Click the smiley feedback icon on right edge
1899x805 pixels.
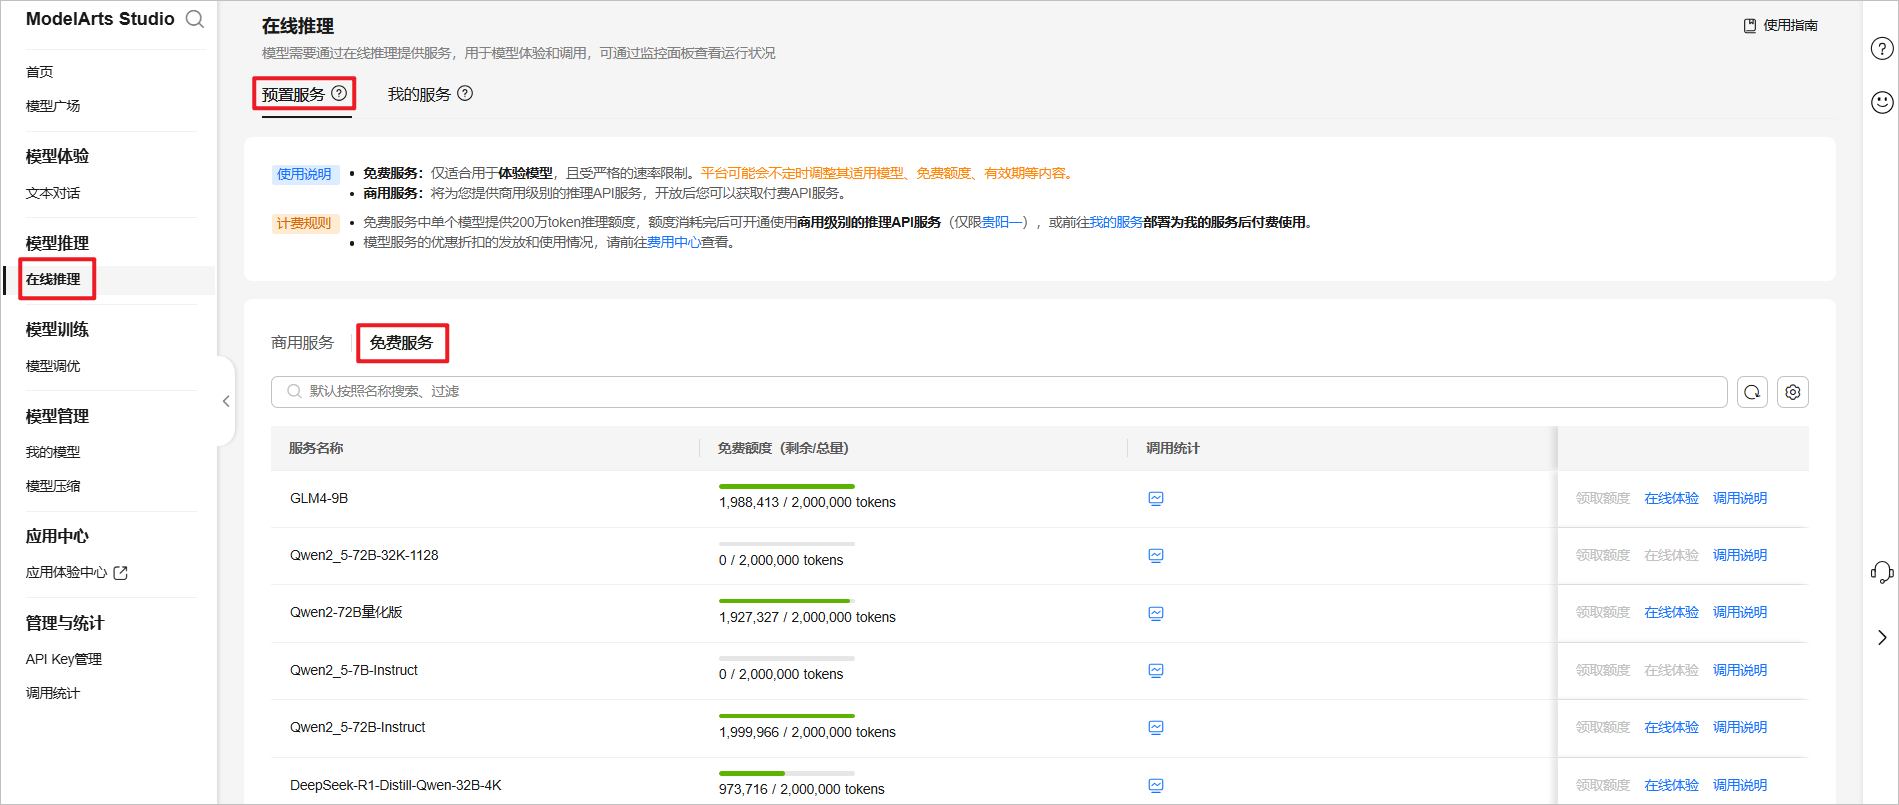[1882, 102]
